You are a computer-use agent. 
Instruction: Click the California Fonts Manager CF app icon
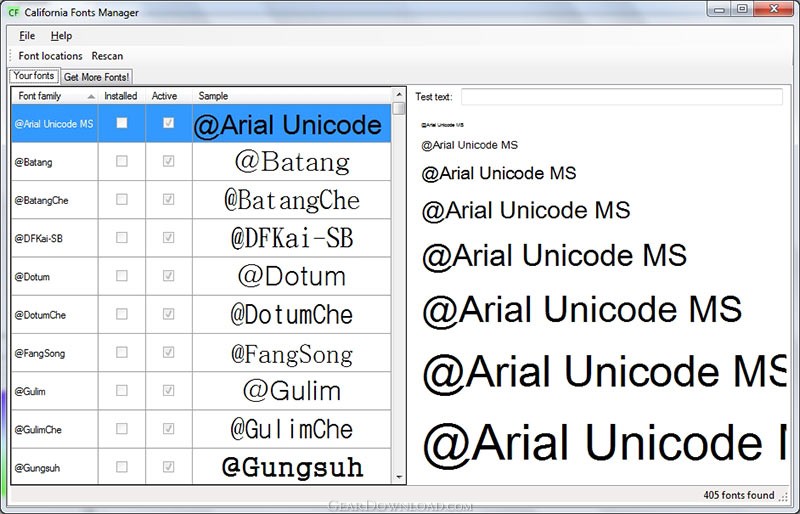click(x=14, y=12)
